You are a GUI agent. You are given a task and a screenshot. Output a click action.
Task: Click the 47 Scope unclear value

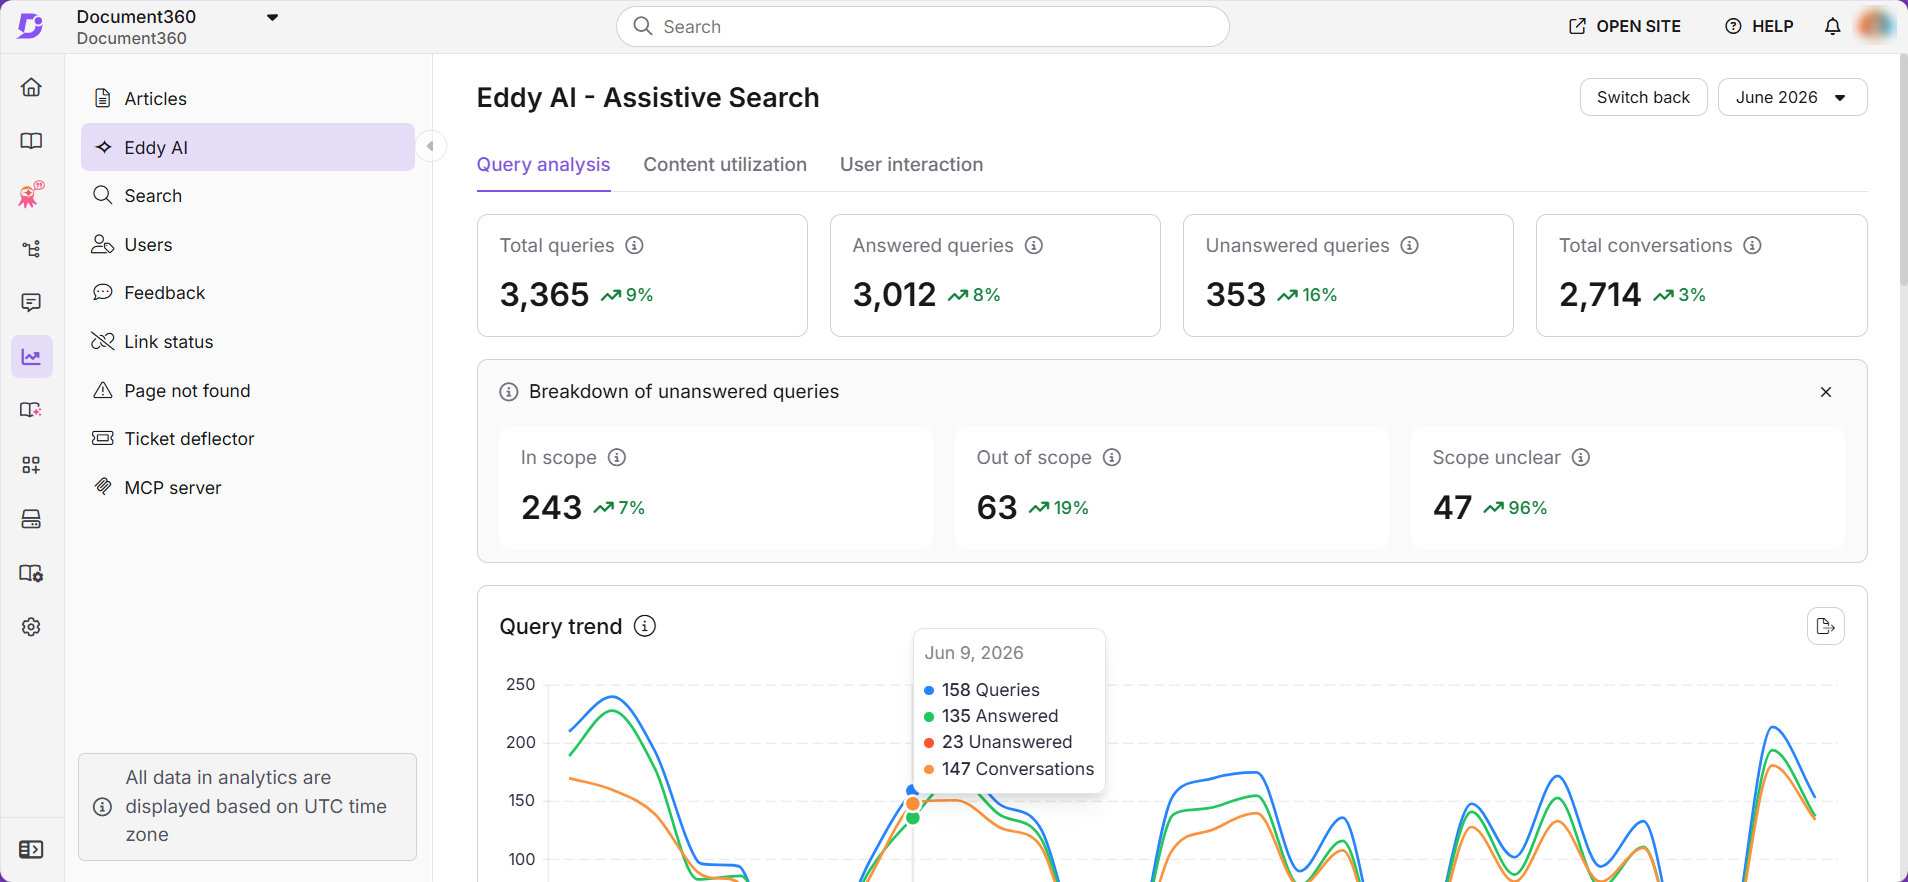click(1452, 508)
